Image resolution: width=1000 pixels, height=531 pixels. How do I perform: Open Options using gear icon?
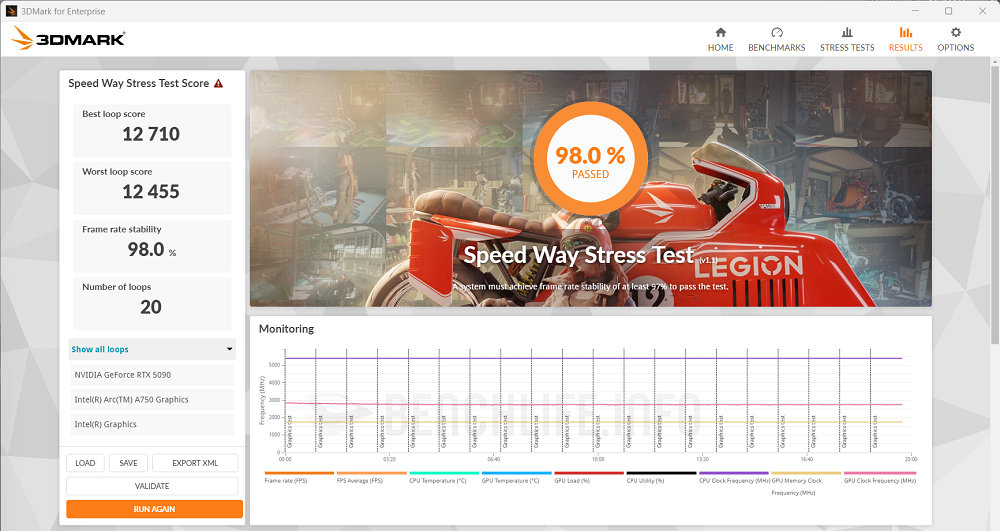tap(955, 32)
